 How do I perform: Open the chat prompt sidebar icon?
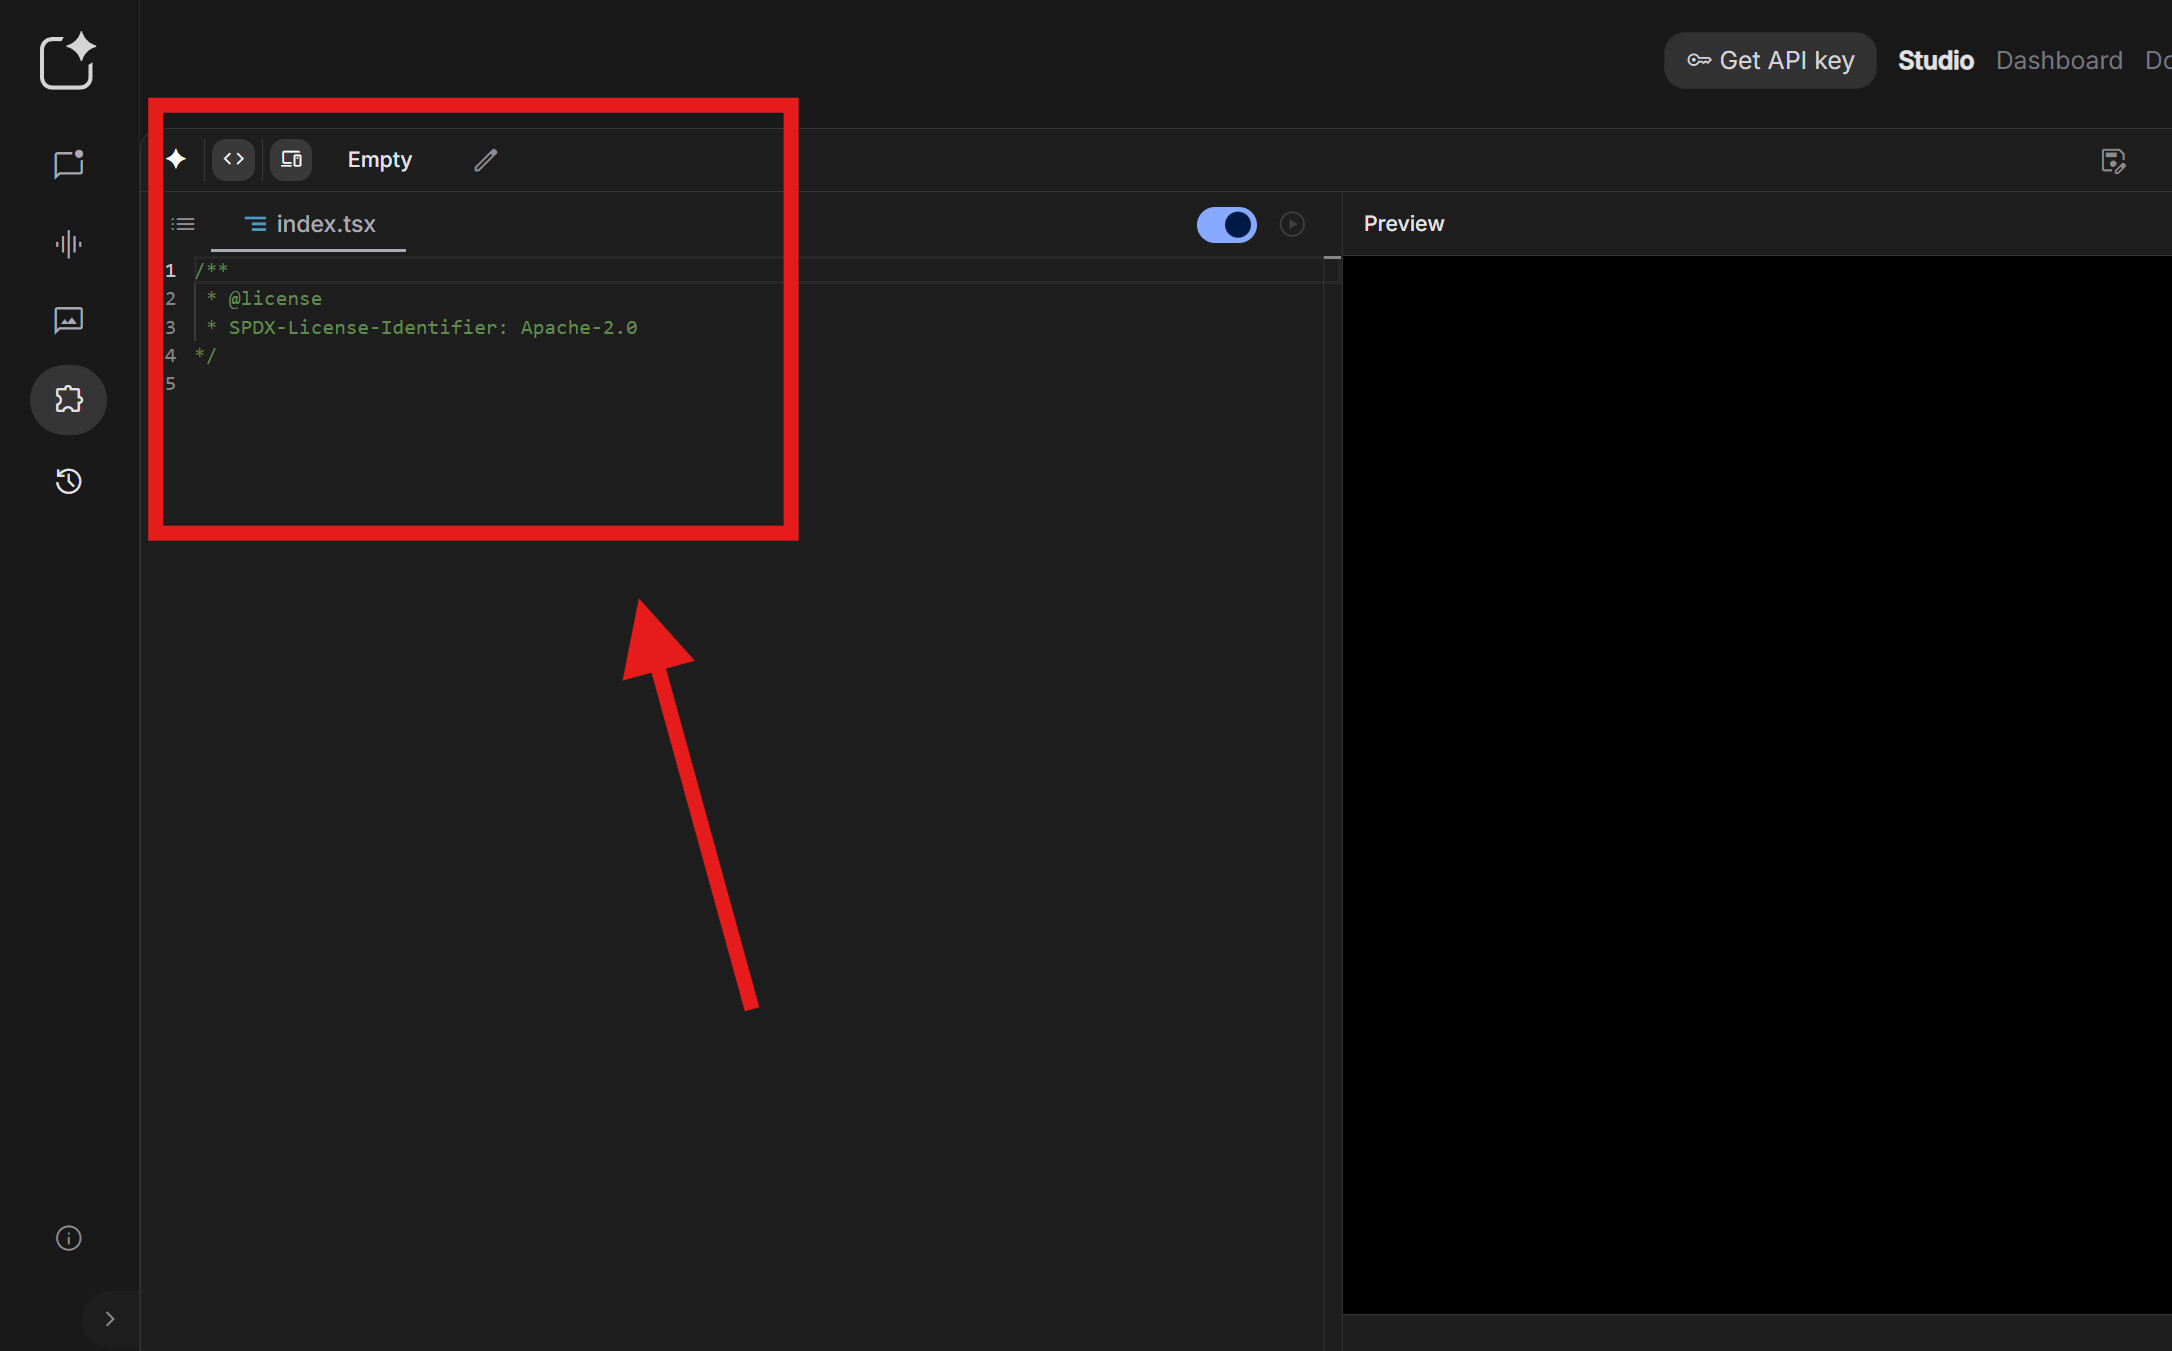[68, 164]
